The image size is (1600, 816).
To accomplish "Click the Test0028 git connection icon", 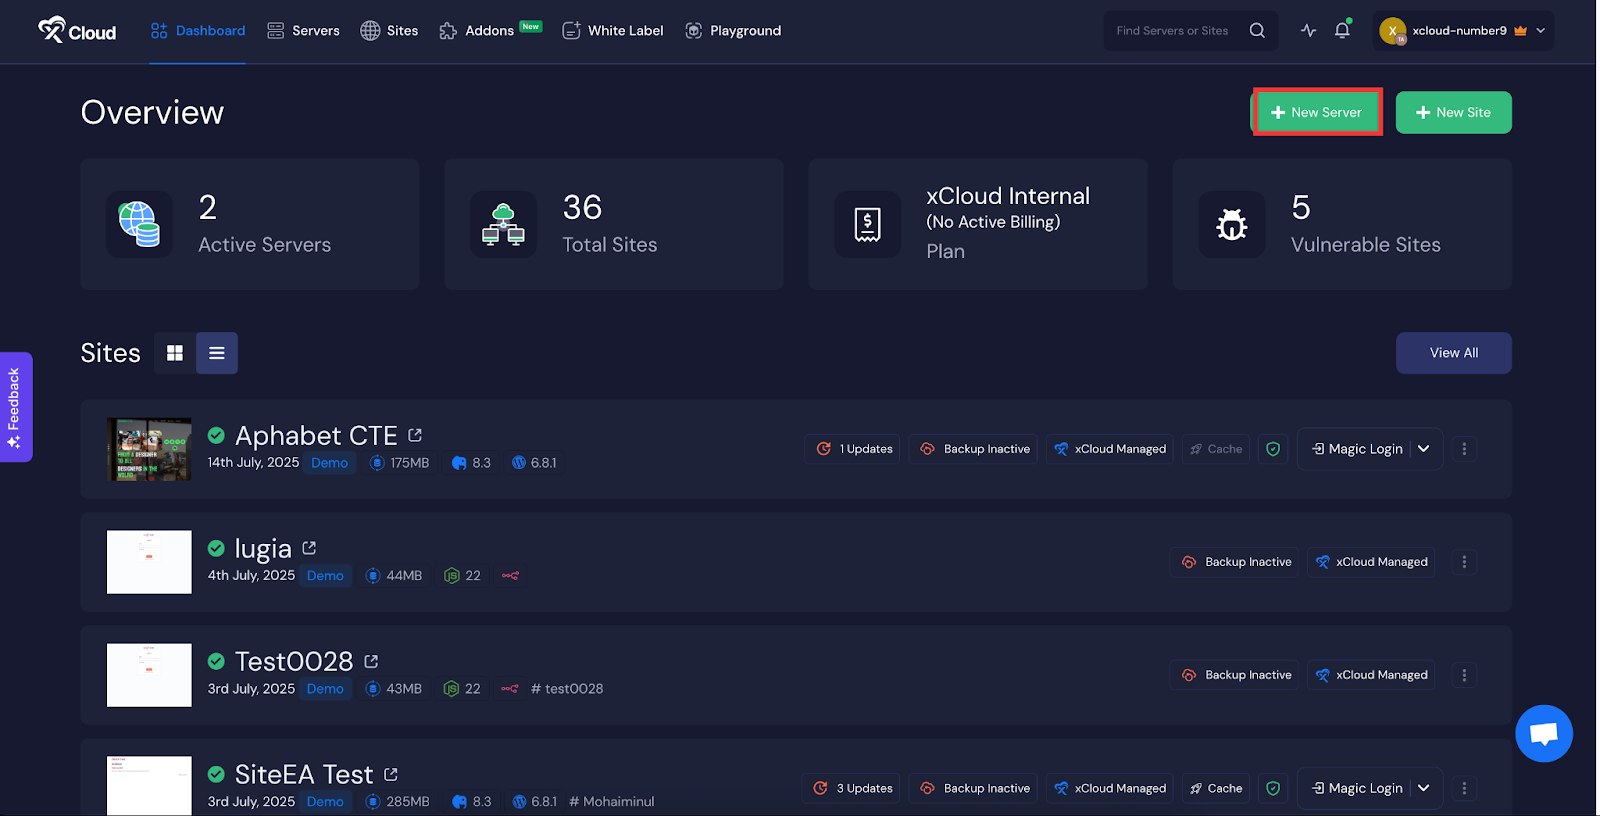I will [x=510, y=689].
